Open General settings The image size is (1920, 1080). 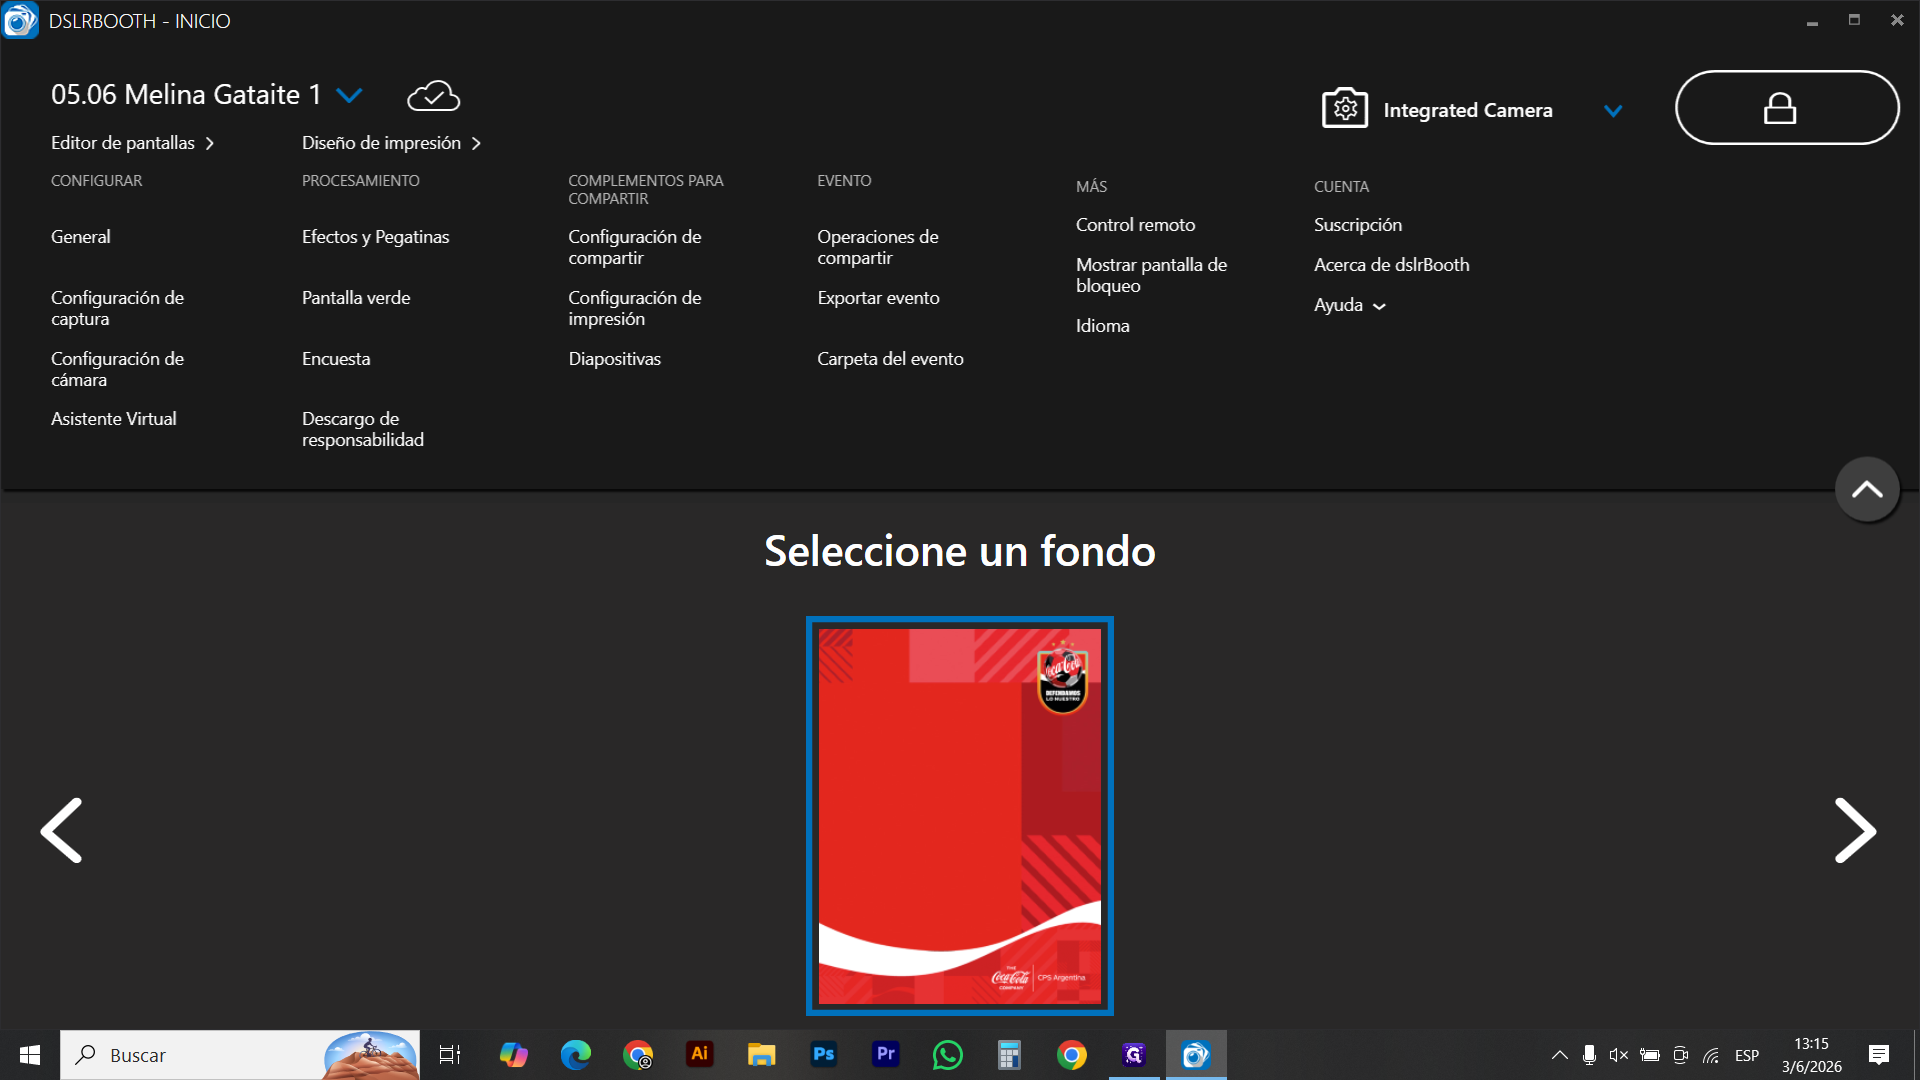(x=81, y=237)
